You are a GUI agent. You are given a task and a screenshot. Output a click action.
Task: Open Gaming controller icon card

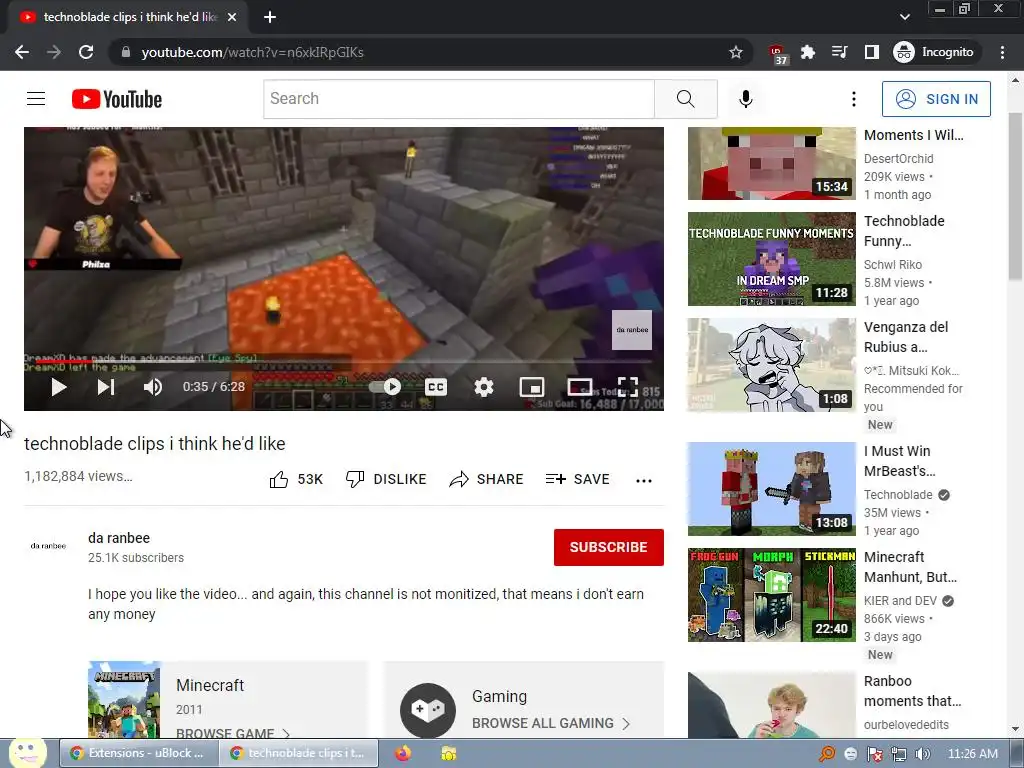(428, 711)
